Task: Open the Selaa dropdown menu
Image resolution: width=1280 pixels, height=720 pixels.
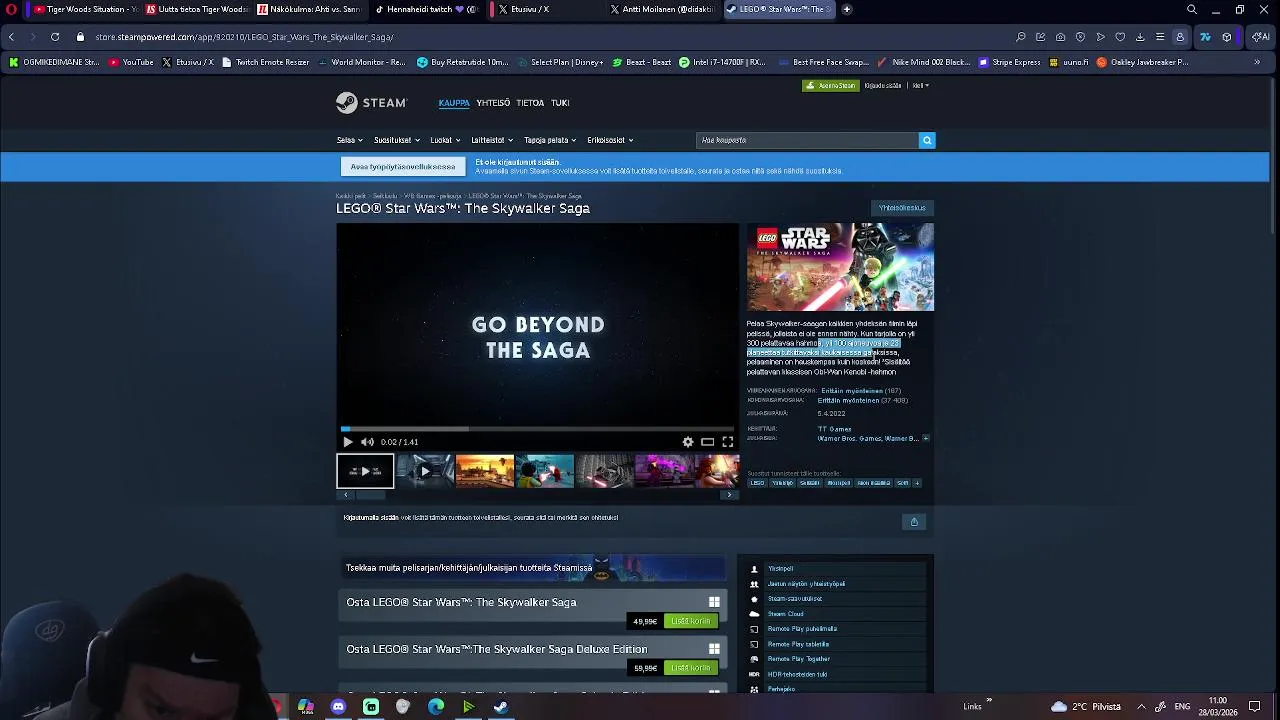Action: click(x=350, y=140)
